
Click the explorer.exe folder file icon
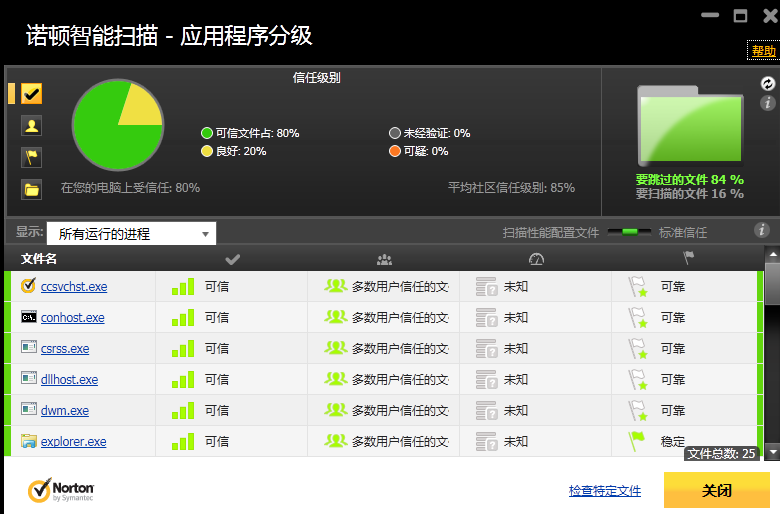(x=28, y=441)
